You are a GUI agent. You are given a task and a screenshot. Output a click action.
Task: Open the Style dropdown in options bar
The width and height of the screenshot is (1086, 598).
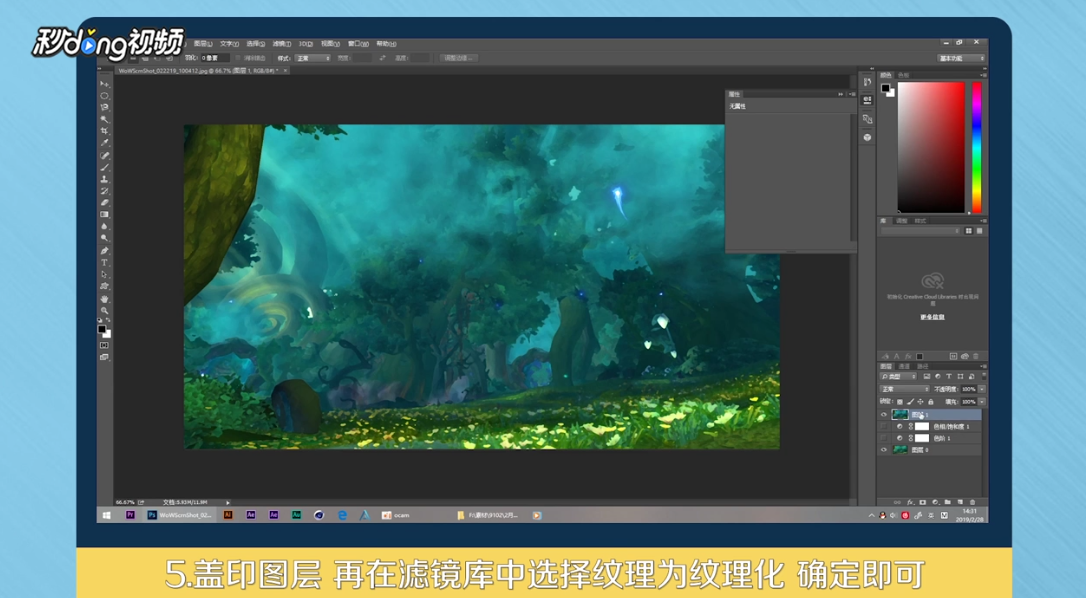pos(312,58)
